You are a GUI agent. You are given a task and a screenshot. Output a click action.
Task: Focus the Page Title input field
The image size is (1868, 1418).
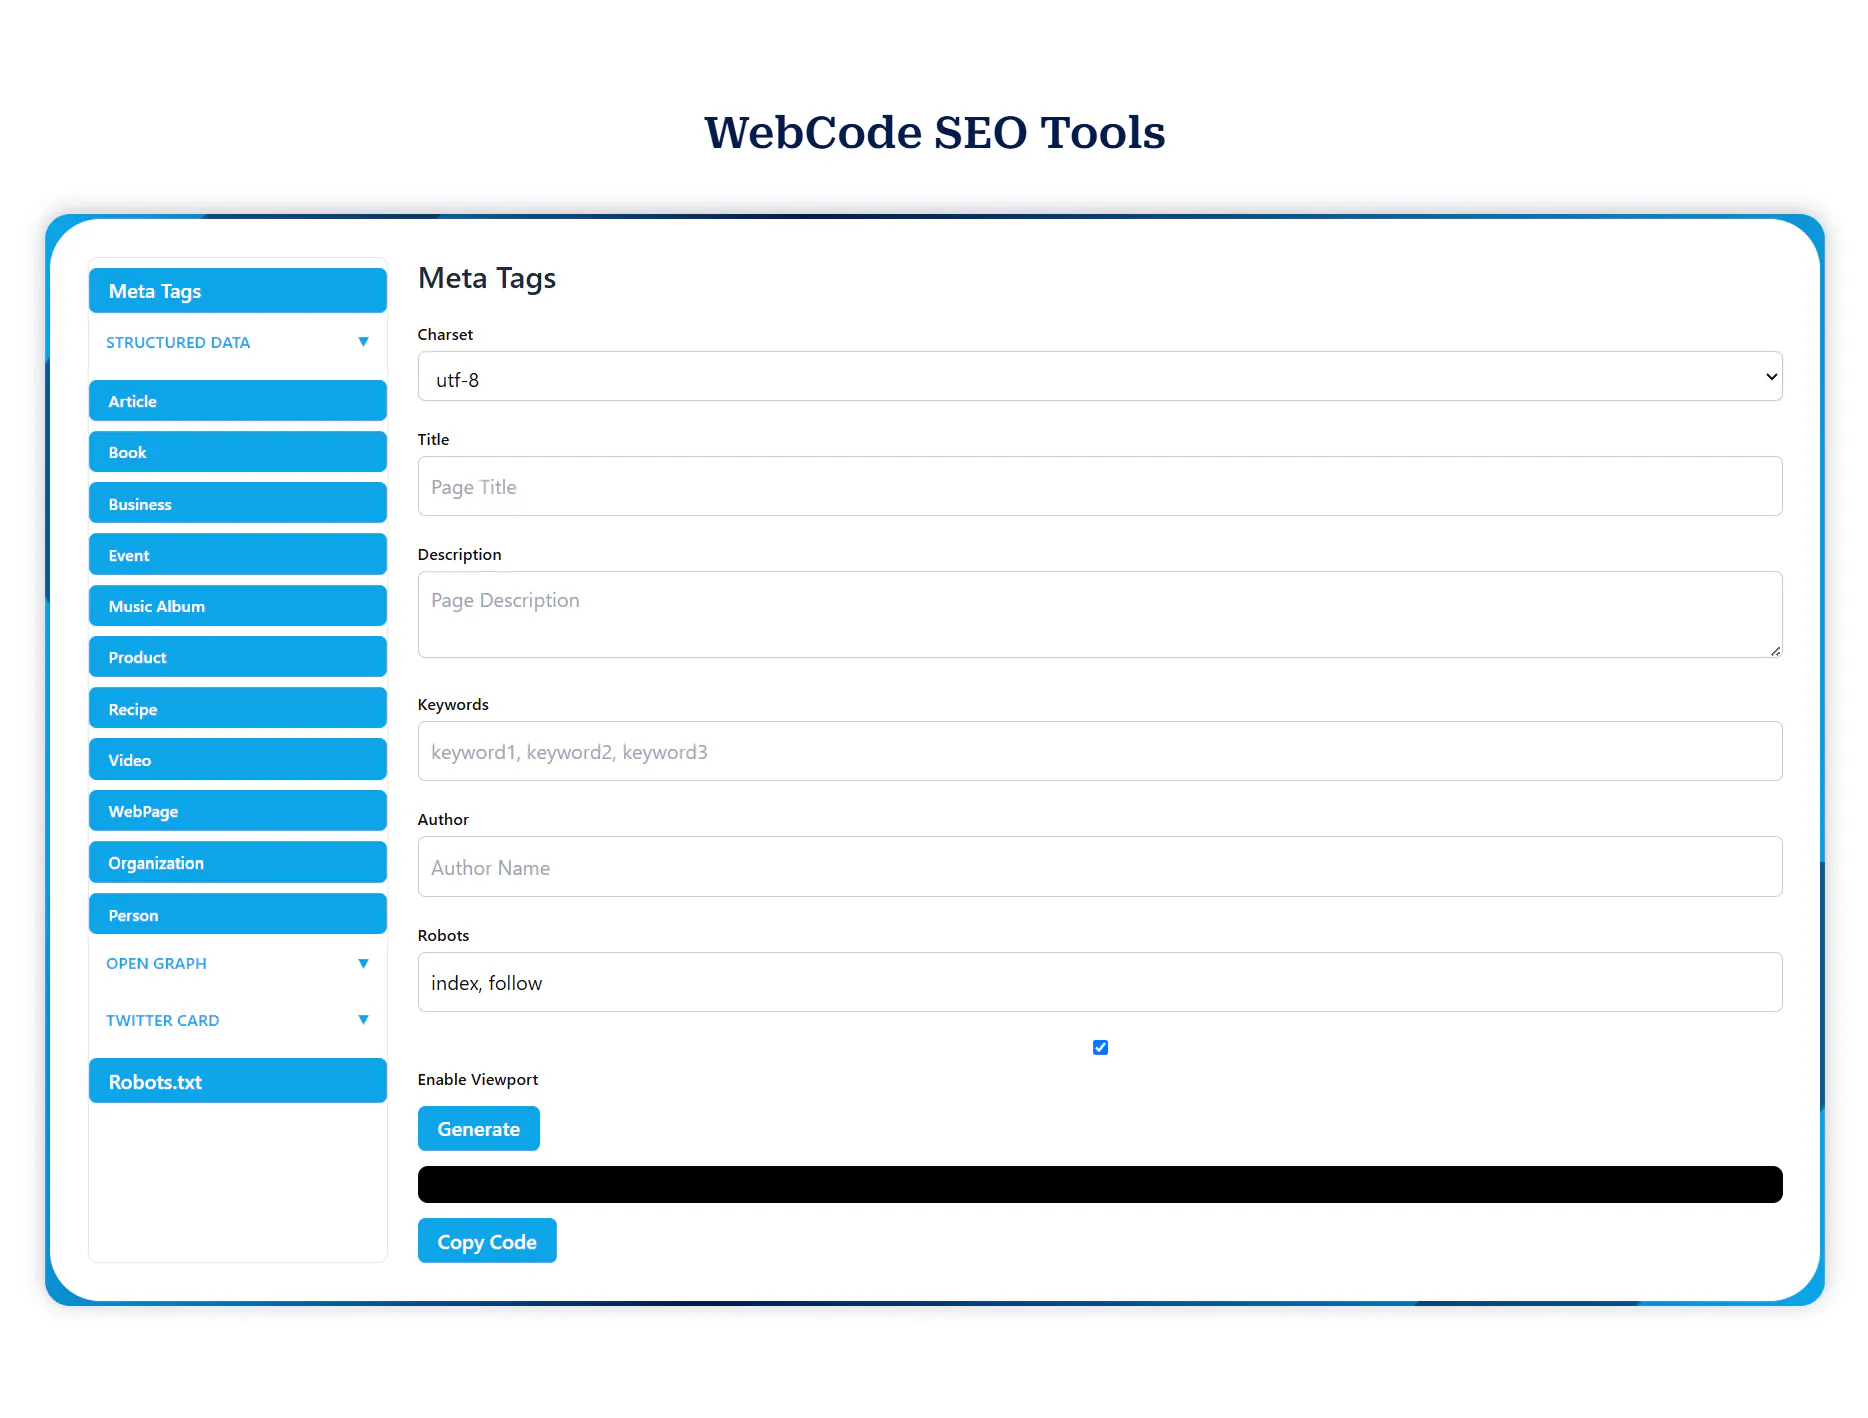click(1100, 487)
